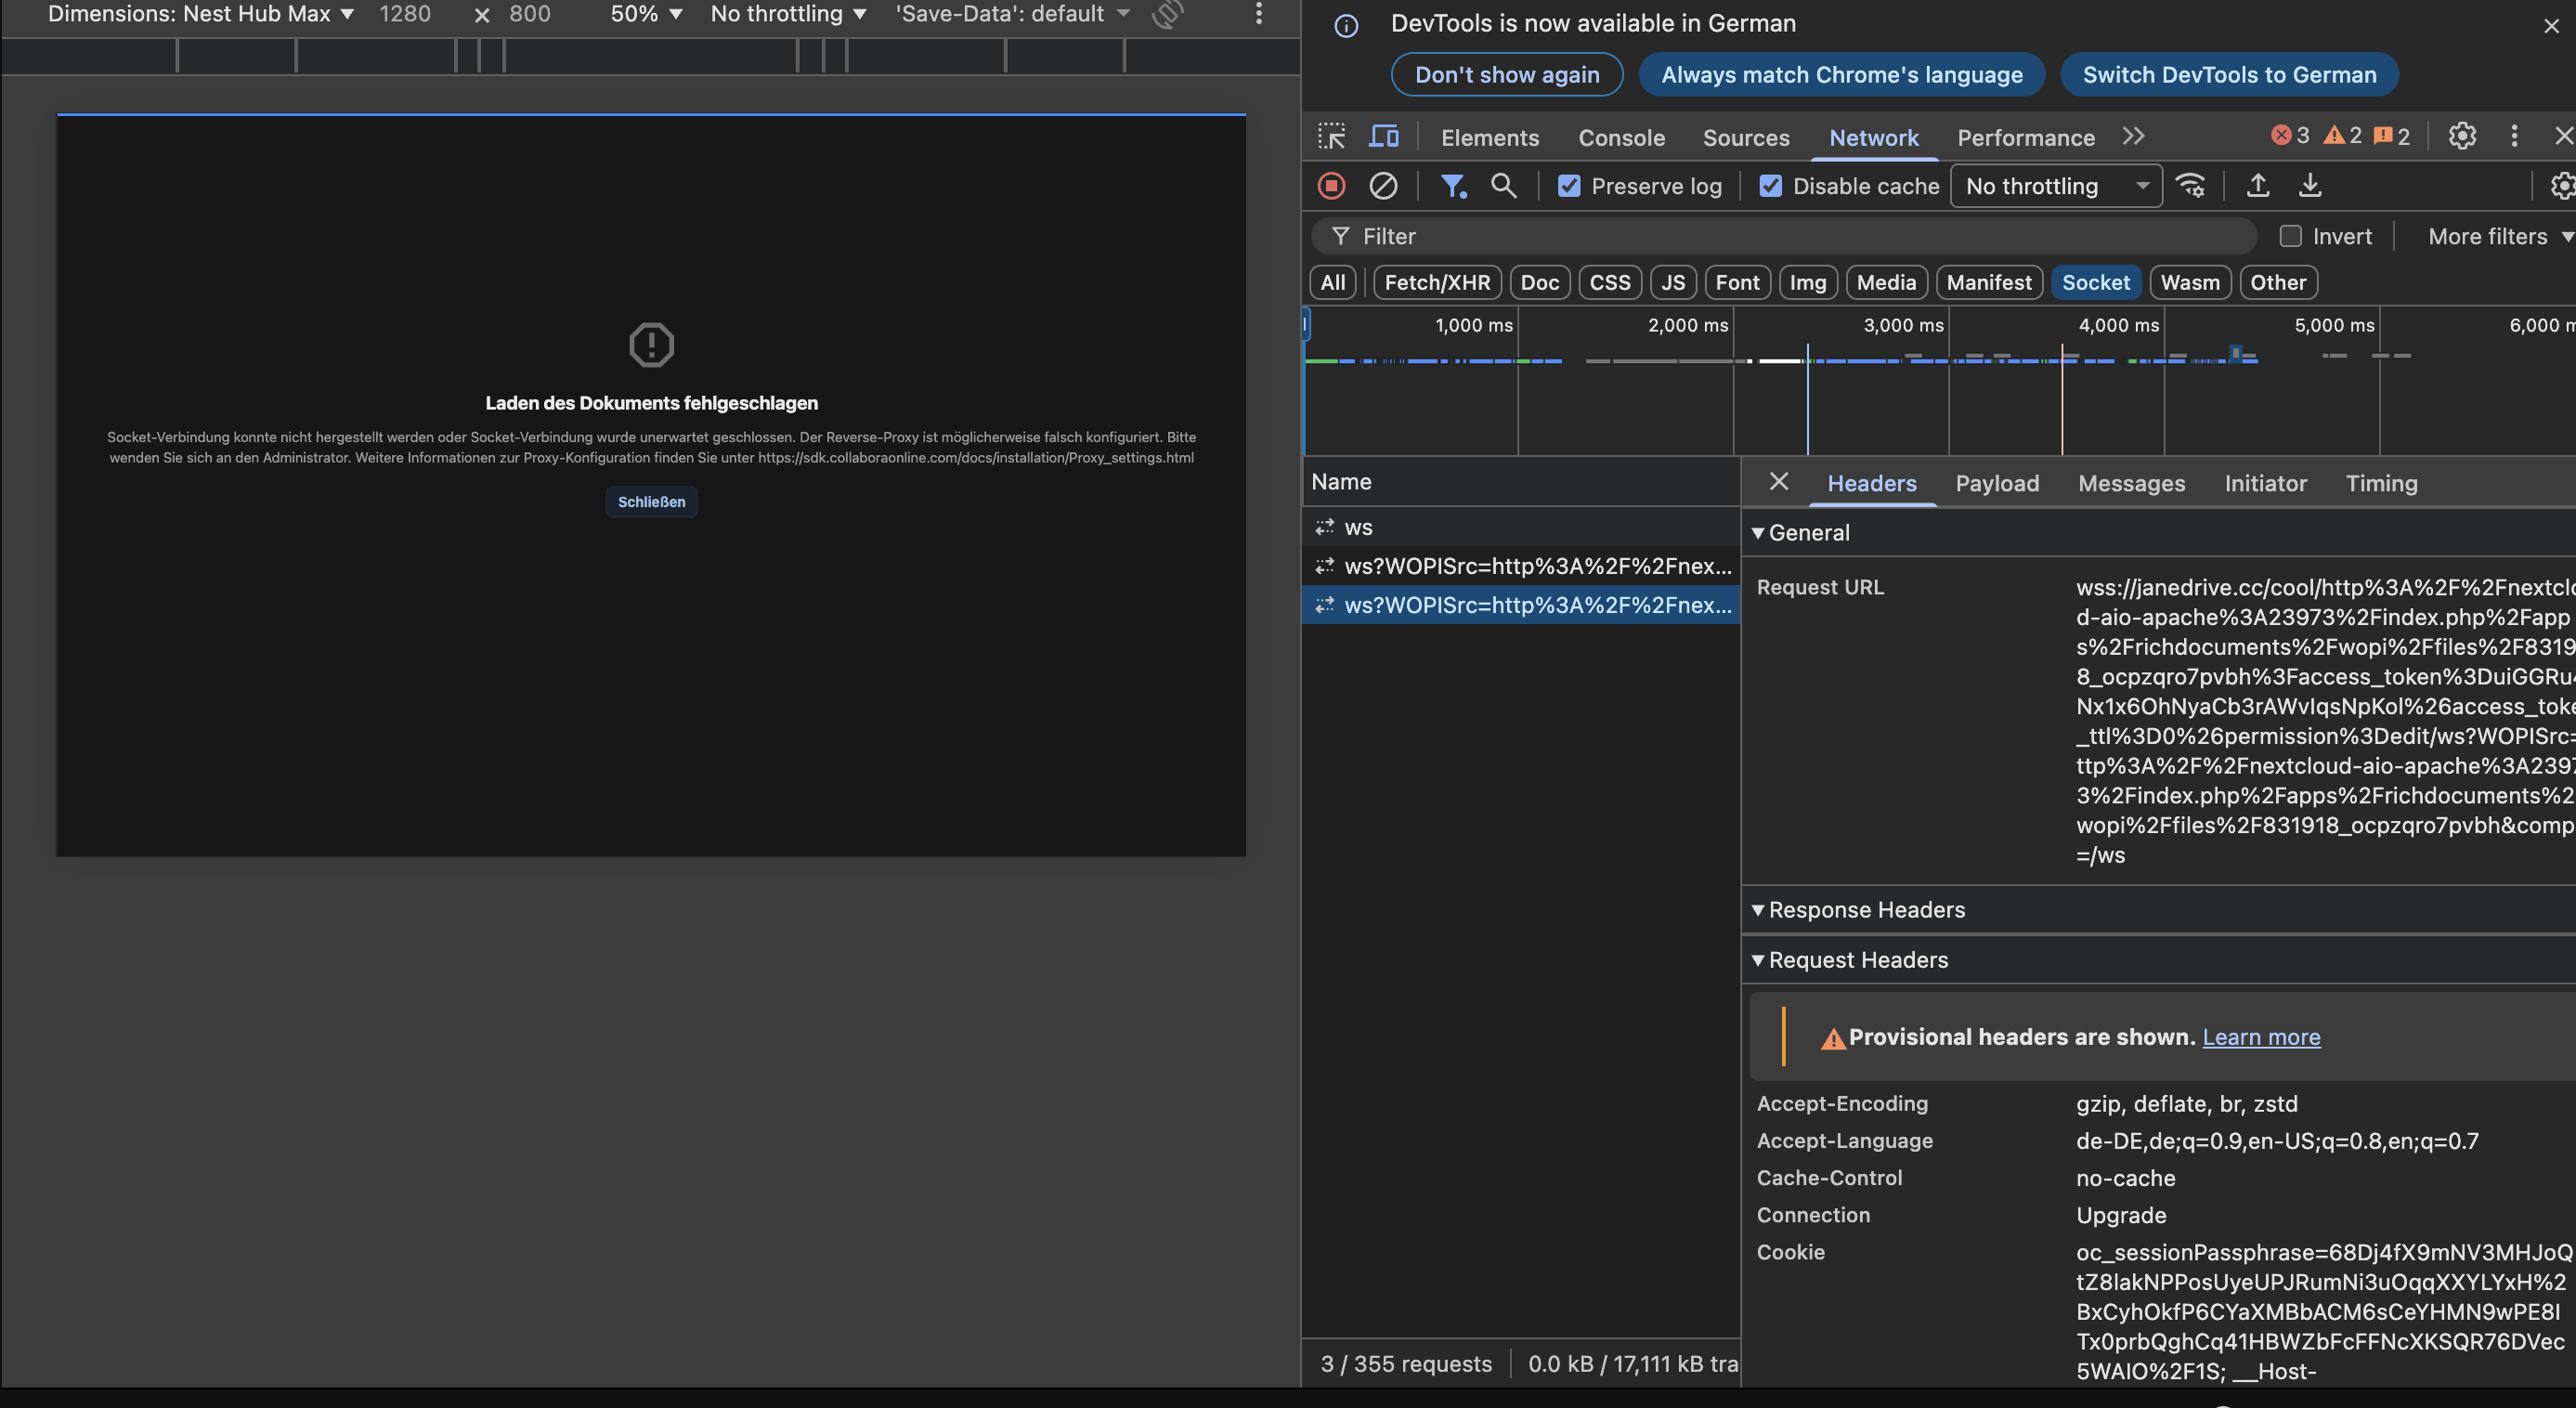
Task: Click the Switch DevTools to German button
Action: (2229, 75)
